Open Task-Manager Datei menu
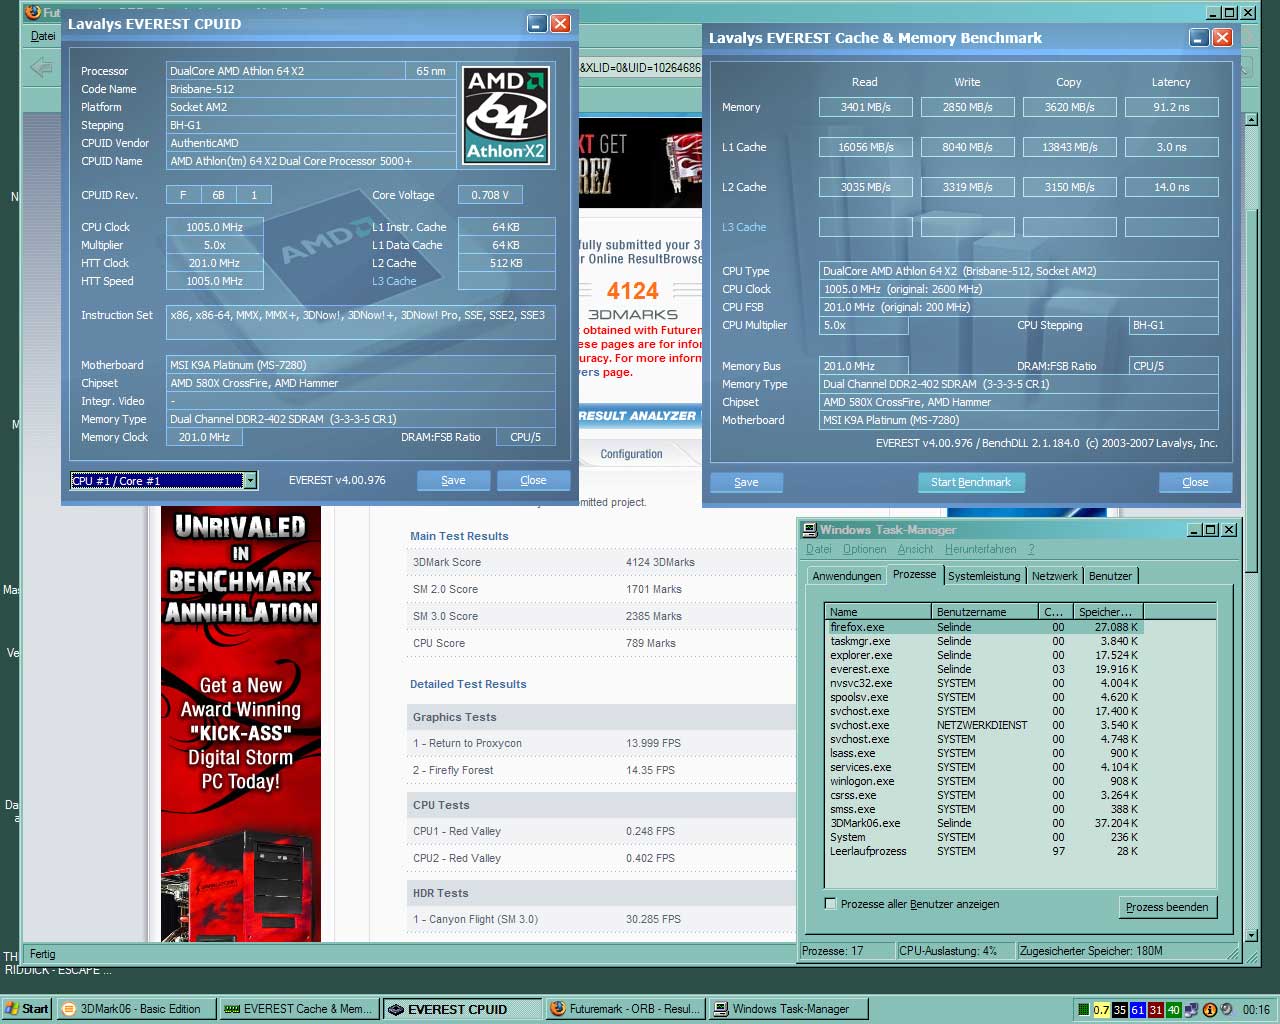 (x=819, y=549)
